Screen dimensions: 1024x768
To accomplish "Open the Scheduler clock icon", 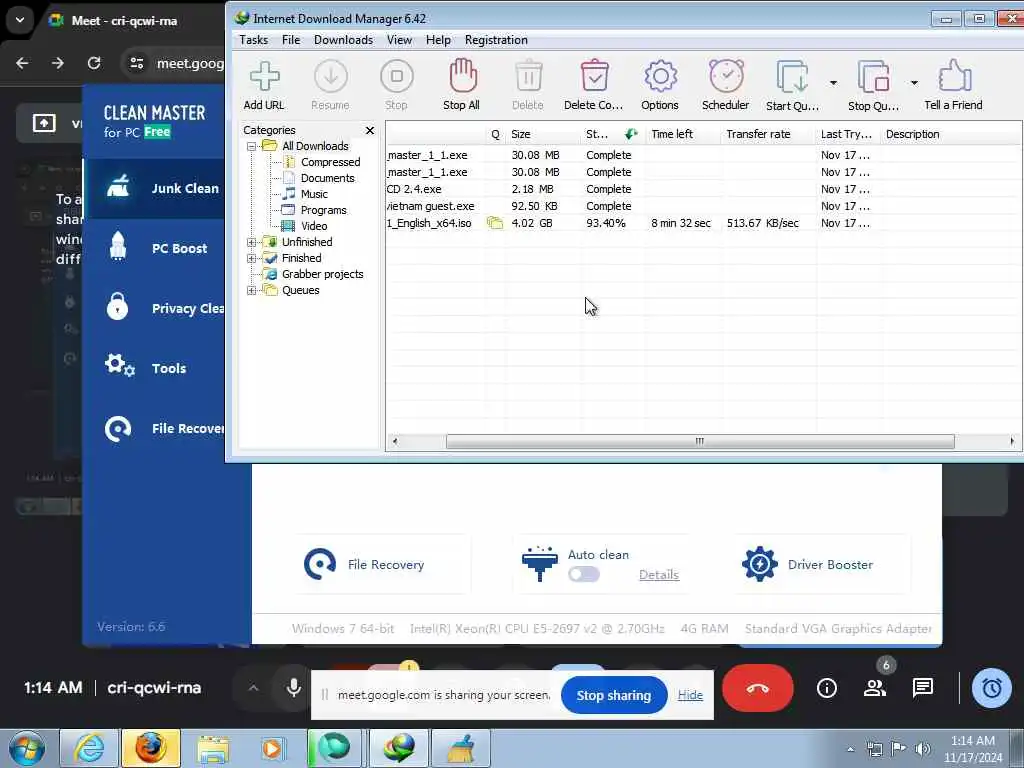I will click(726, 85).
